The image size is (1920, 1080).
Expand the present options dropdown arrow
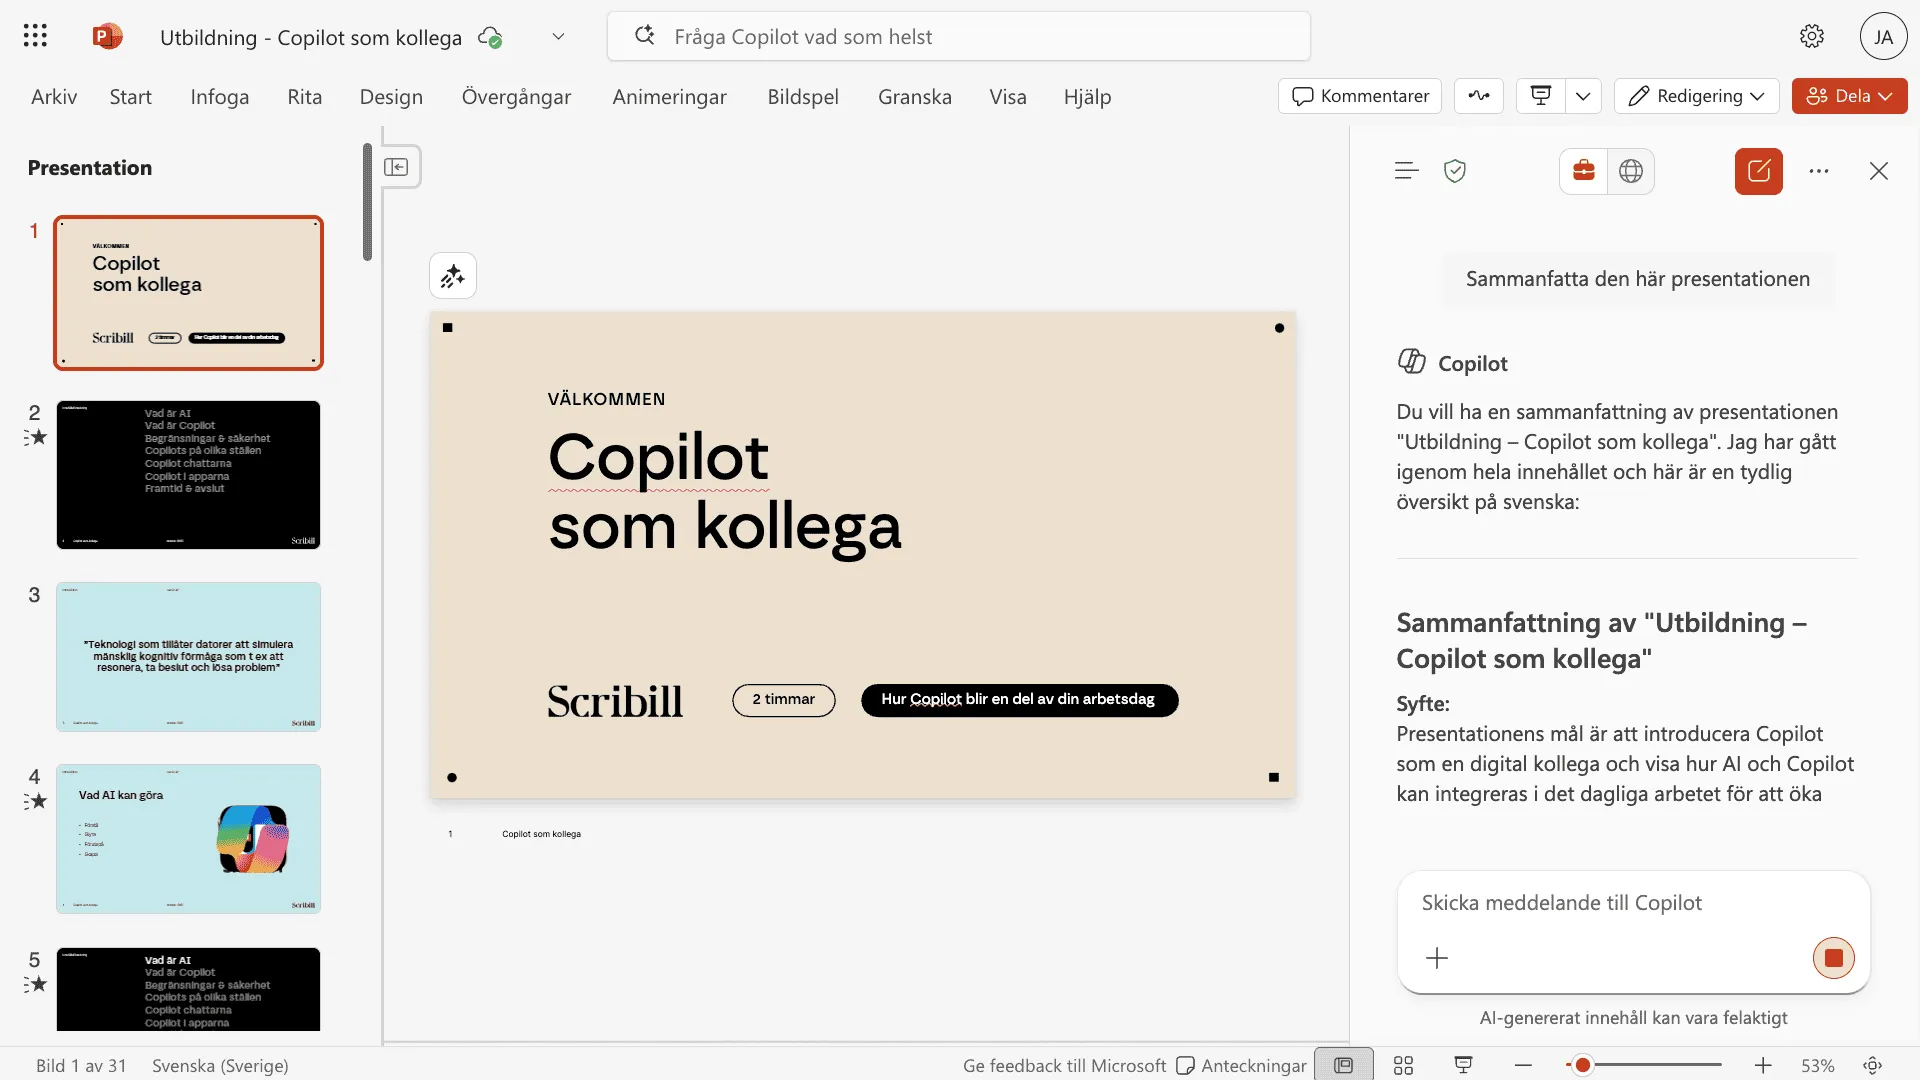(1583, 96)
